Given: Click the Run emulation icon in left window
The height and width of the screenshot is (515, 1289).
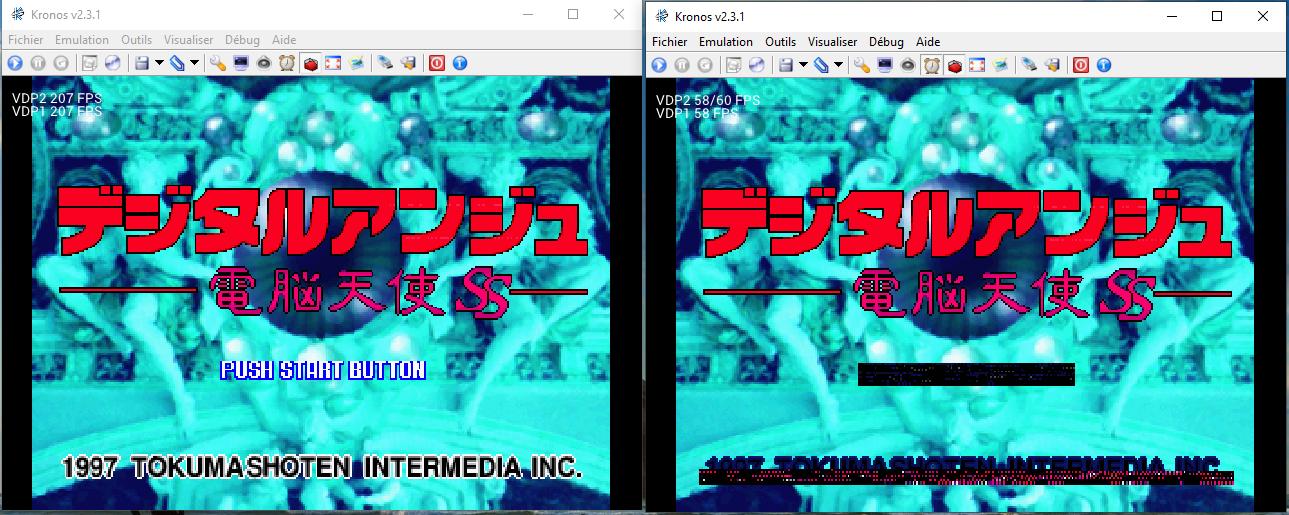Looking at the screenshot, I should (15, 63).
